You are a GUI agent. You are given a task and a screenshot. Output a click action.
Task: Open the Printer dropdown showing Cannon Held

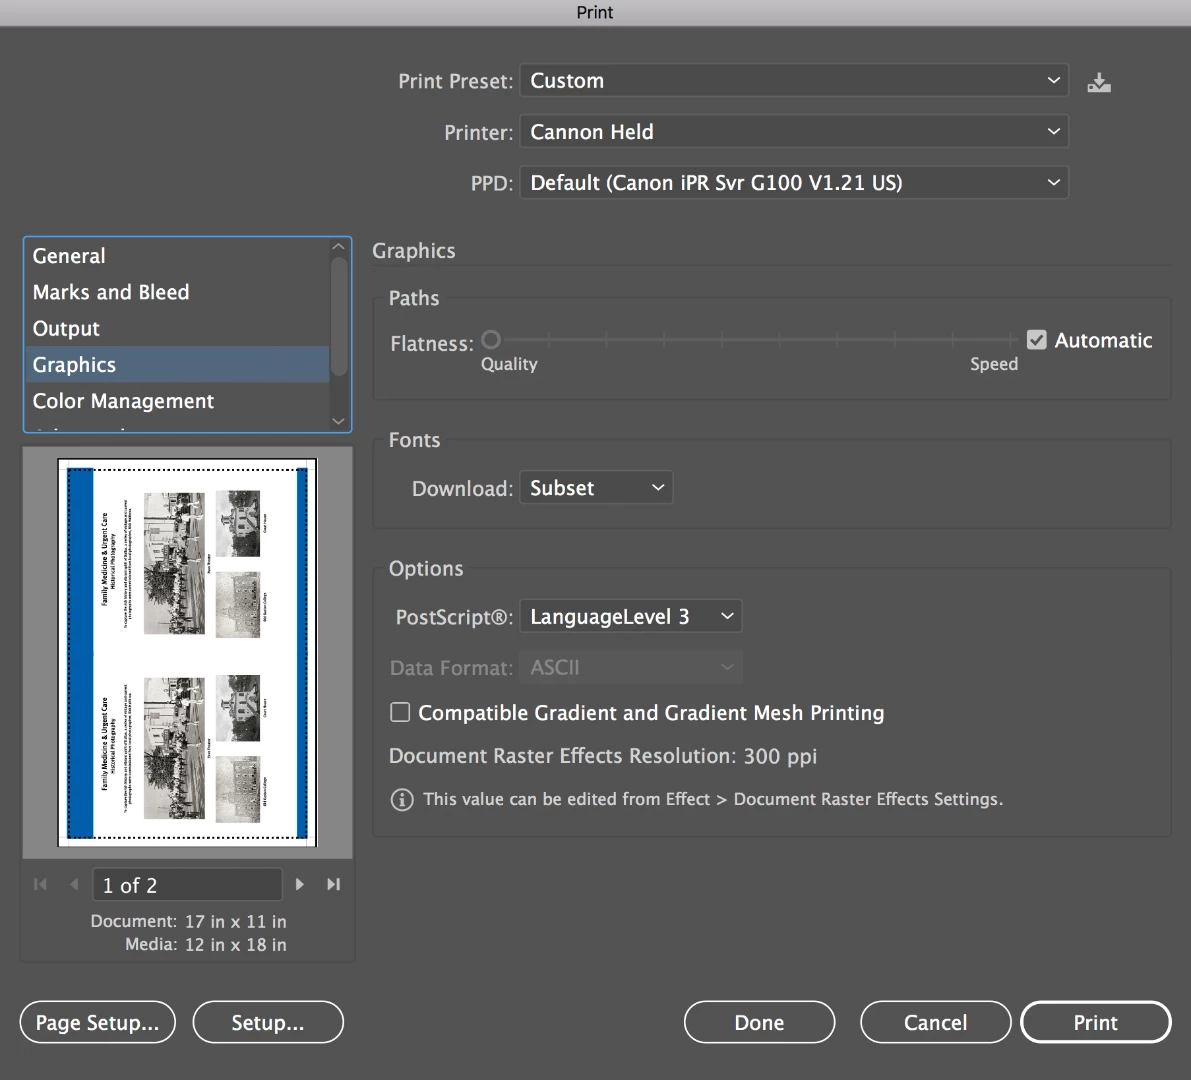tap(794, 131)
